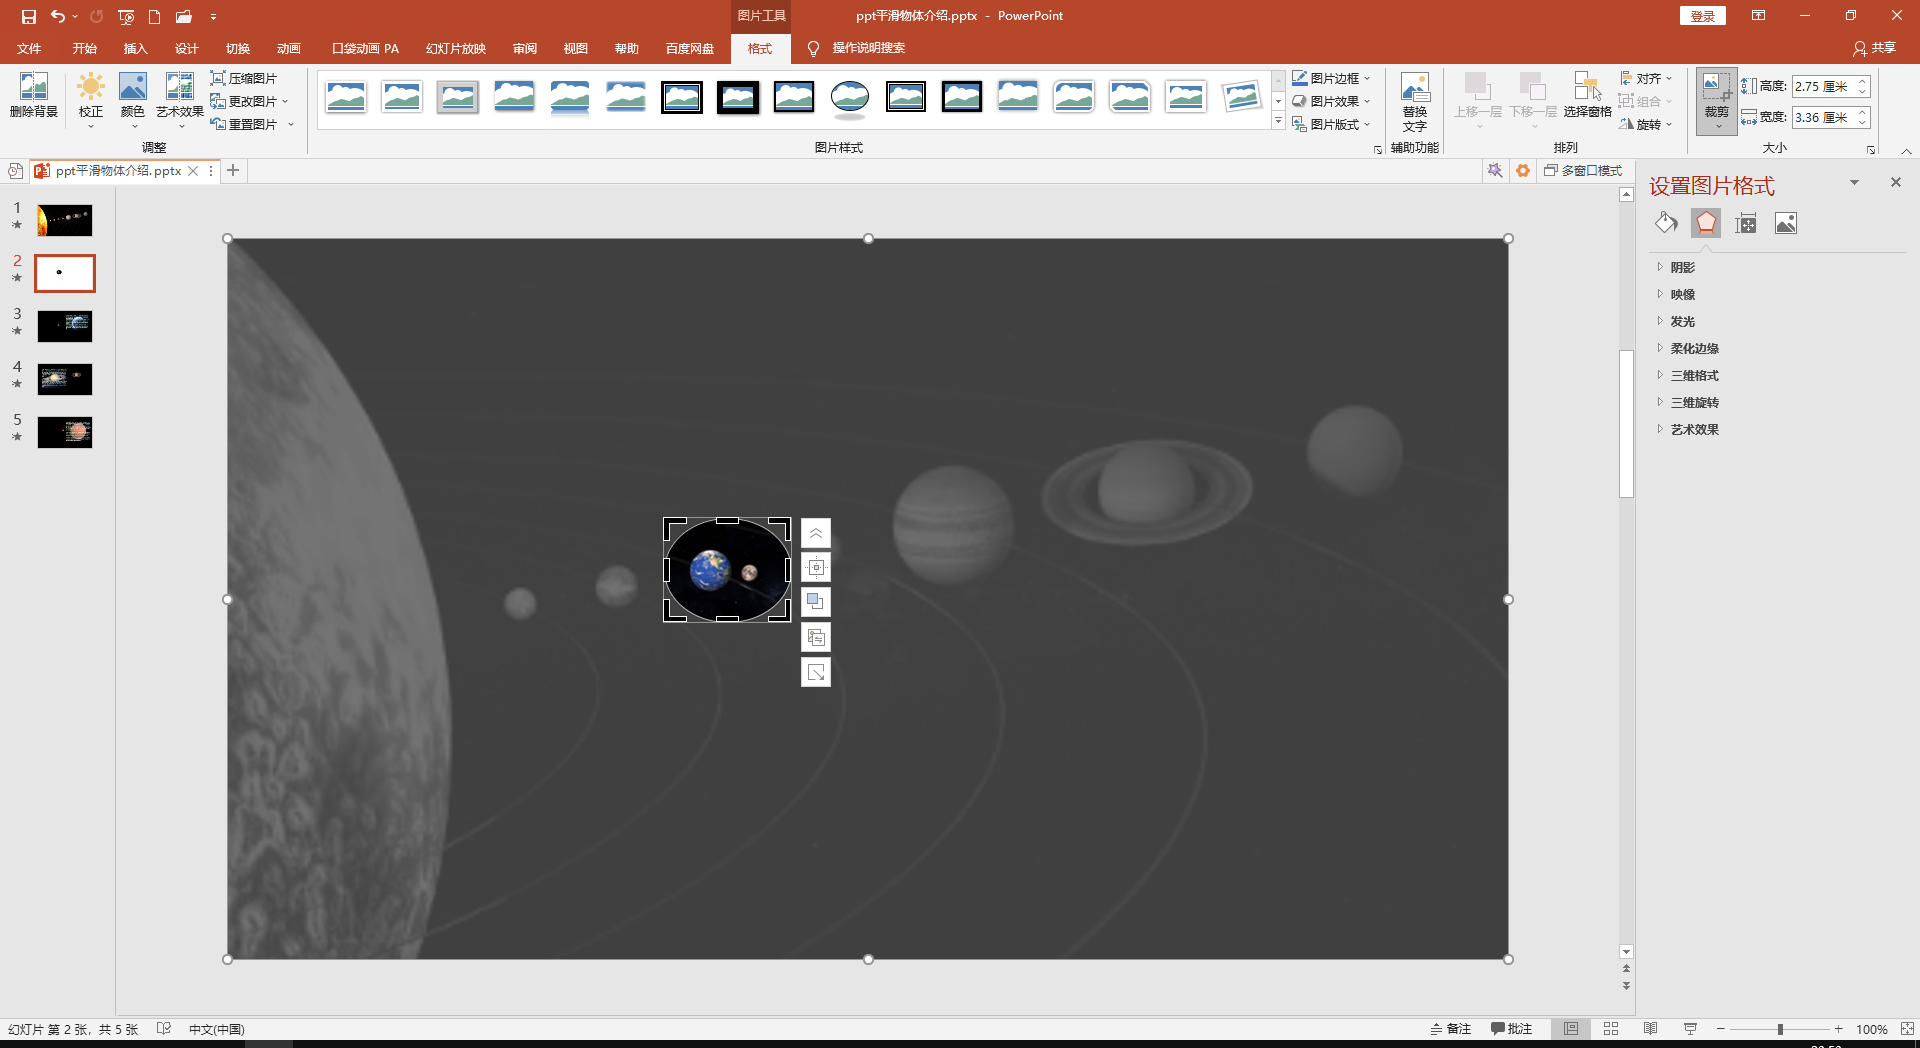Click Multi-window mode (多窗口模式)
Screen dimensions: 1920x1048
(1583, 171)
